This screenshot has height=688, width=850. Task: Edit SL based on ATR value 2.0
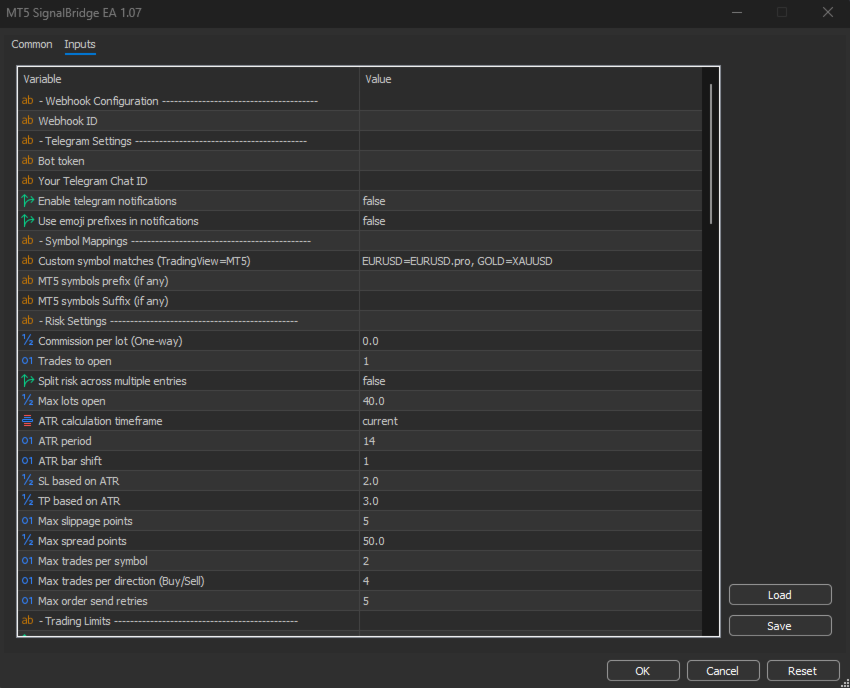tap(531, 480)
